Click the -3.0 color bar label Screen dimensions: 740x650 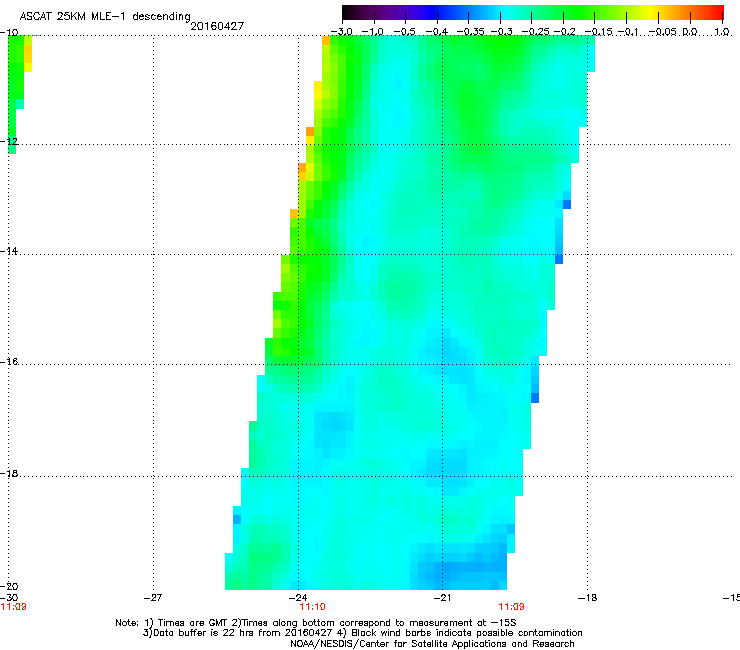point(342,32)
